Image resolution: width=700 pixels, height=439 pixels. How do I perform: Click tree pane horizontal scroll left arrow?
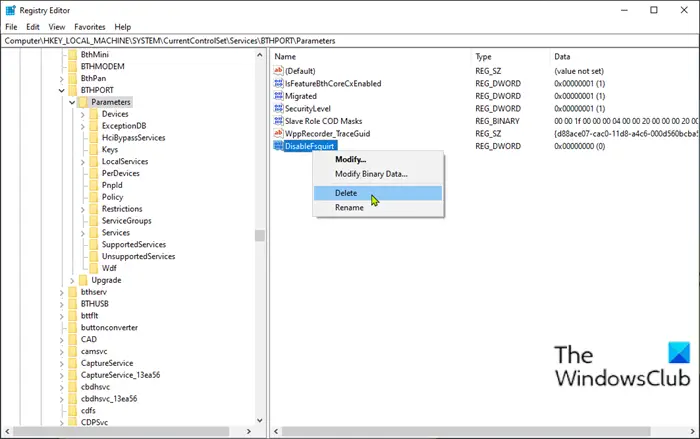click(8, 431)
